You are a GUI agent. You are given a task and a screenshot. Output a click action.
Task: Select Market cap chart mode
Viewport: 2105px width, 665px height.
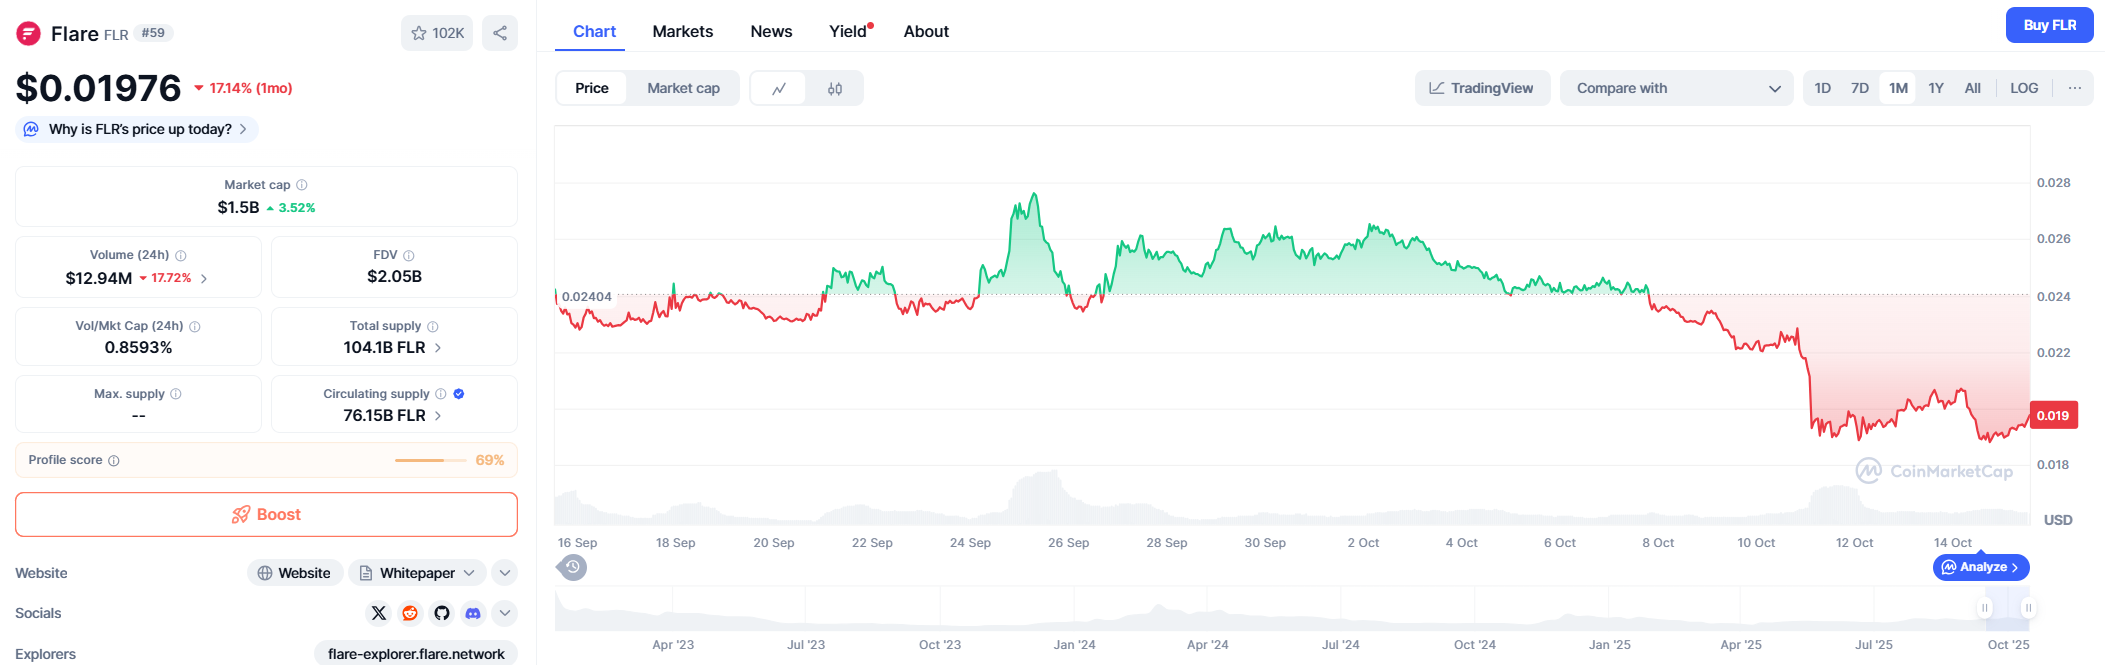(x=683, y=88)
